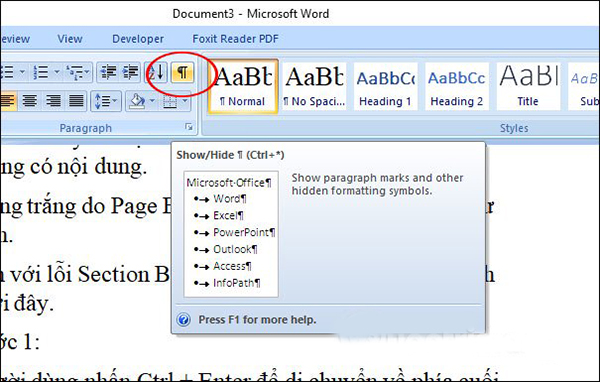Open the Foxit Reader PDF tab
The image size is (600, 382).
click(235, 39)
